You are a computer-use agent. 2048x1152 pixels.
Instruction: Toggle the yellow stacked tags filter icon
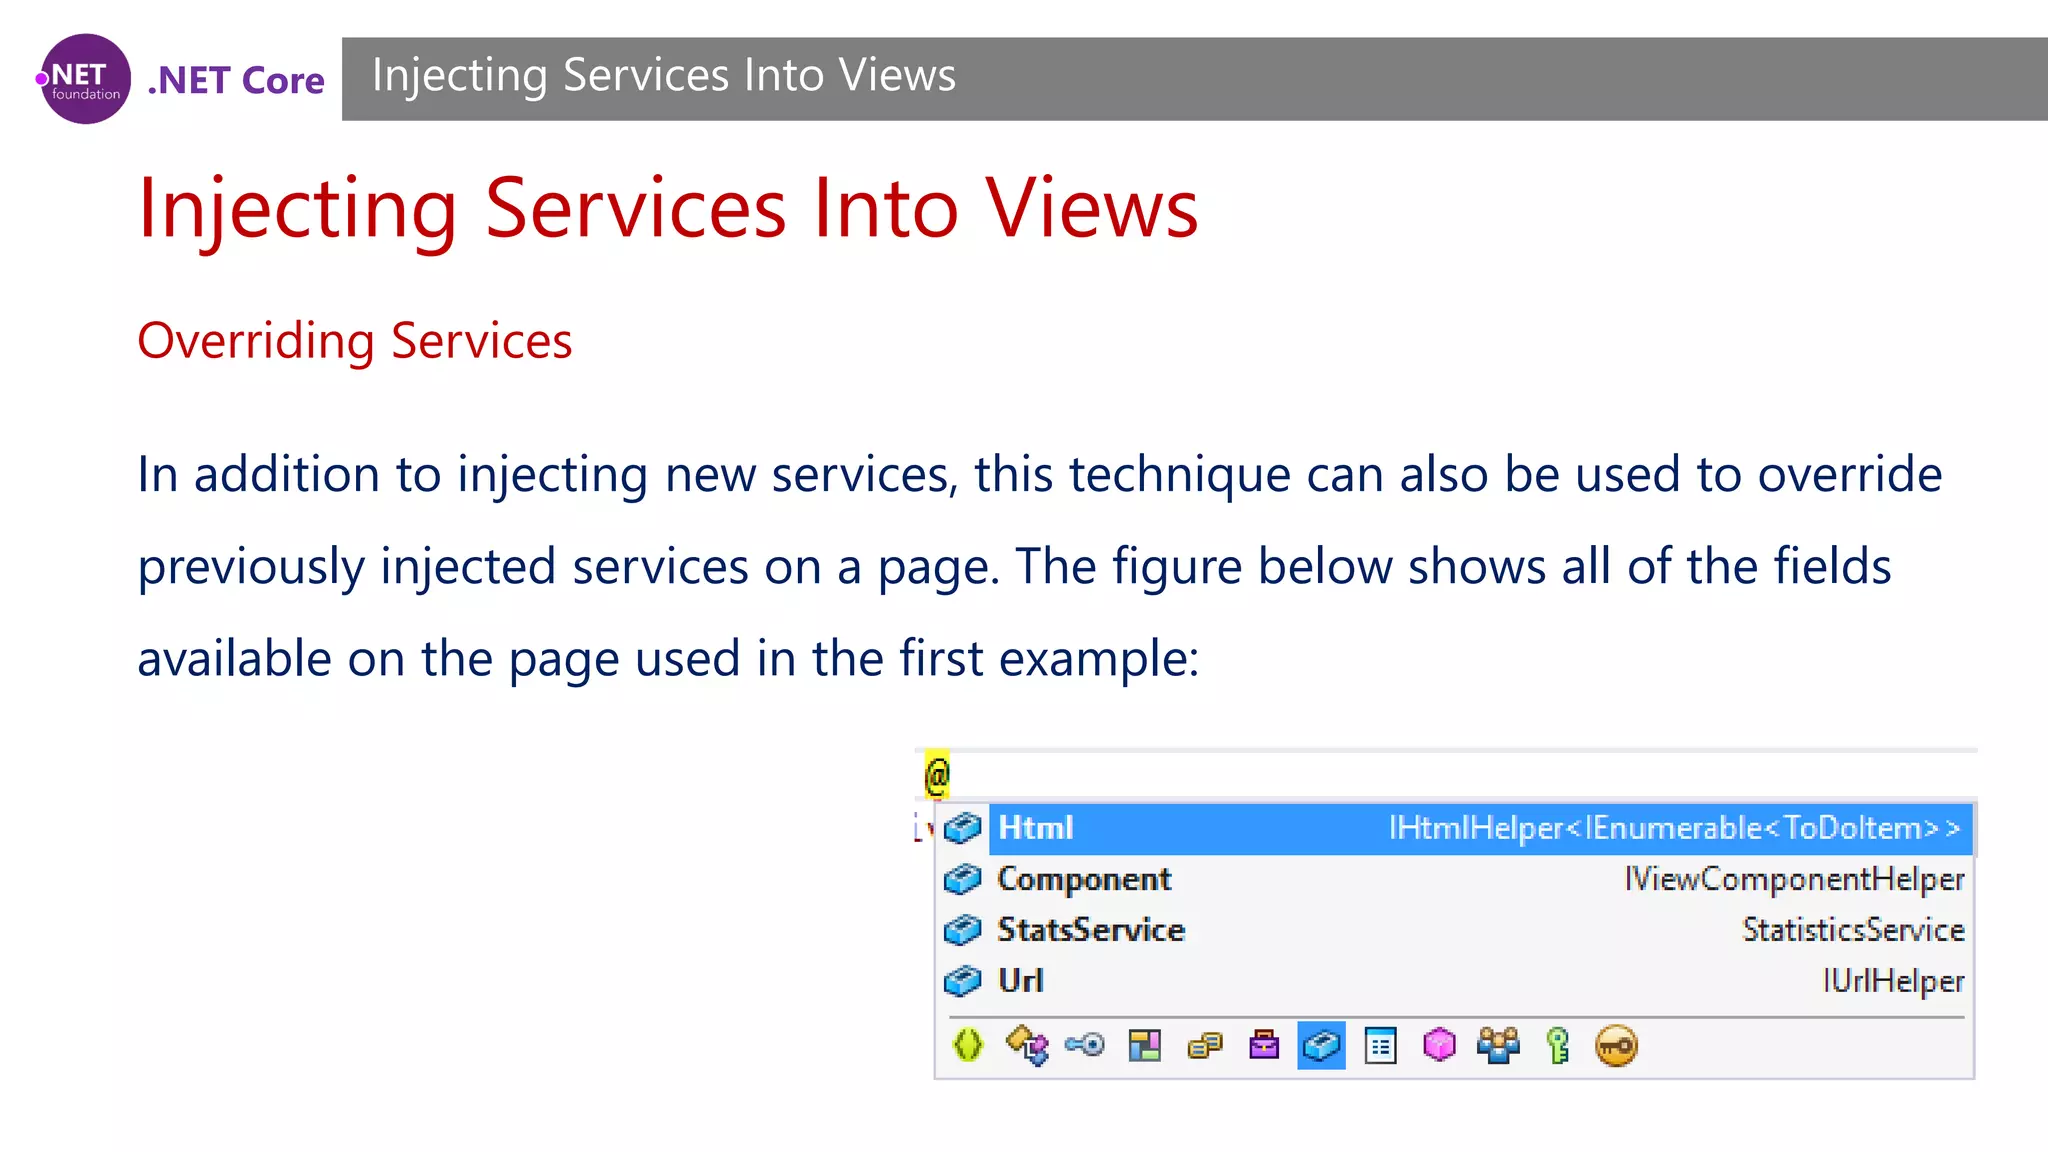(1205, 1046)
